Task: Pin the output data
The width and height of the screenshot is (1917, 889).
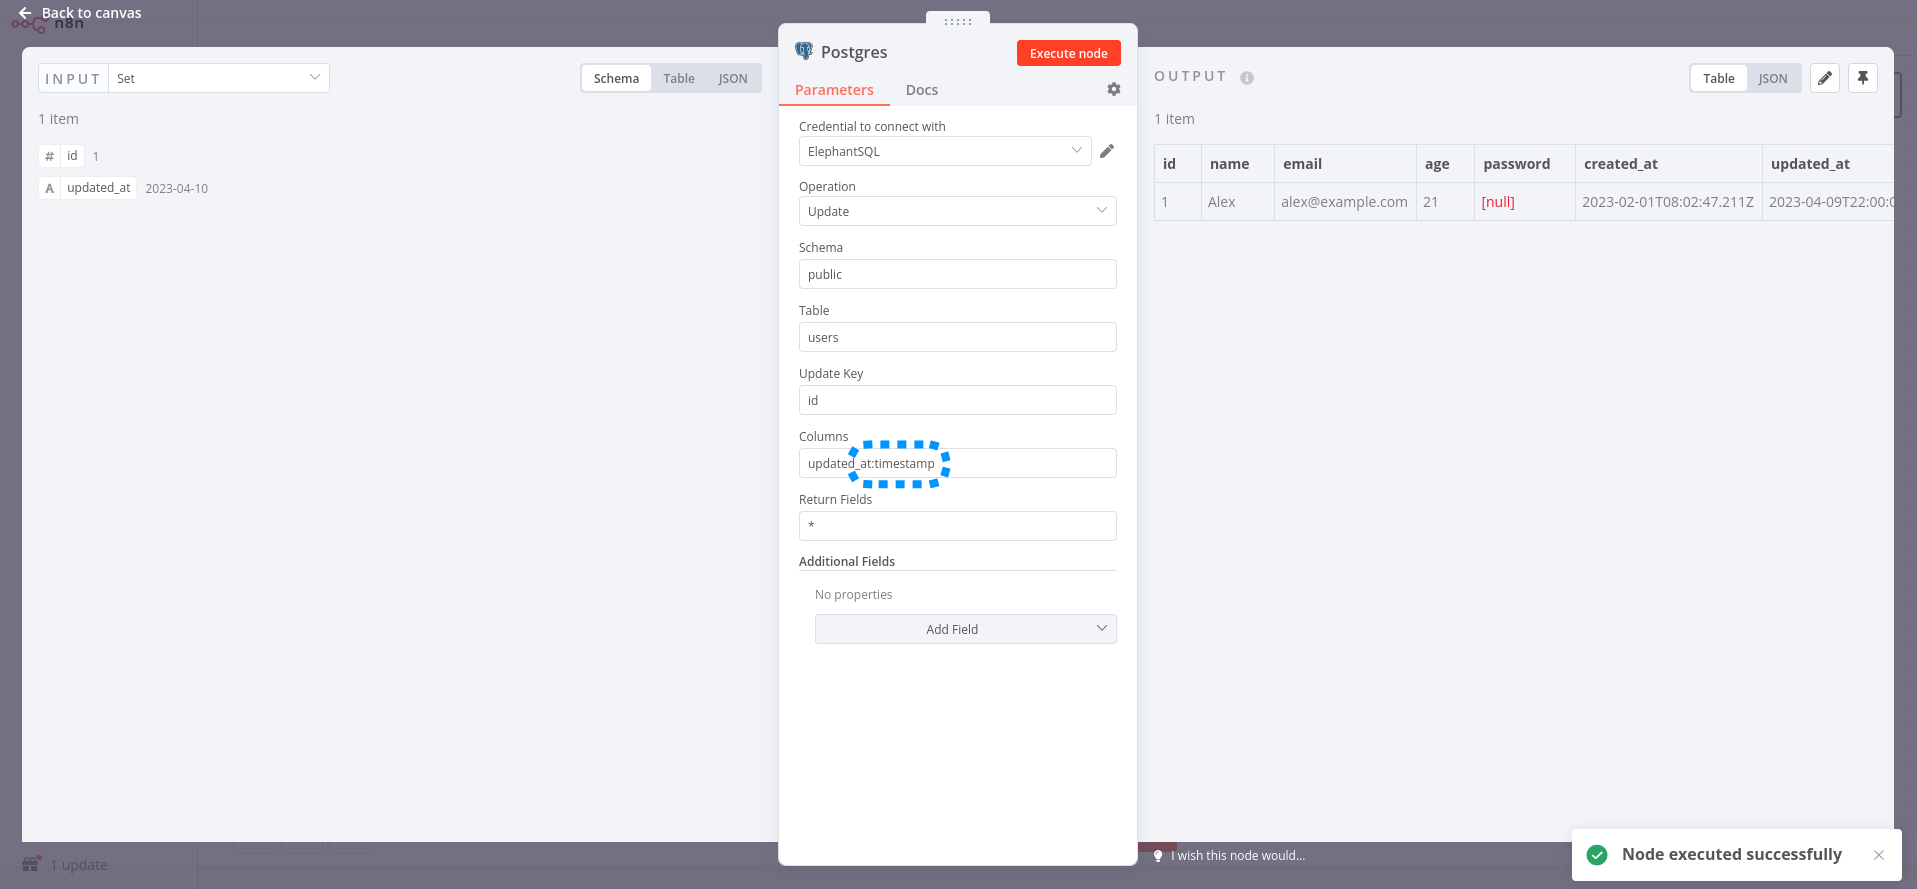Action: [1863, 78]
